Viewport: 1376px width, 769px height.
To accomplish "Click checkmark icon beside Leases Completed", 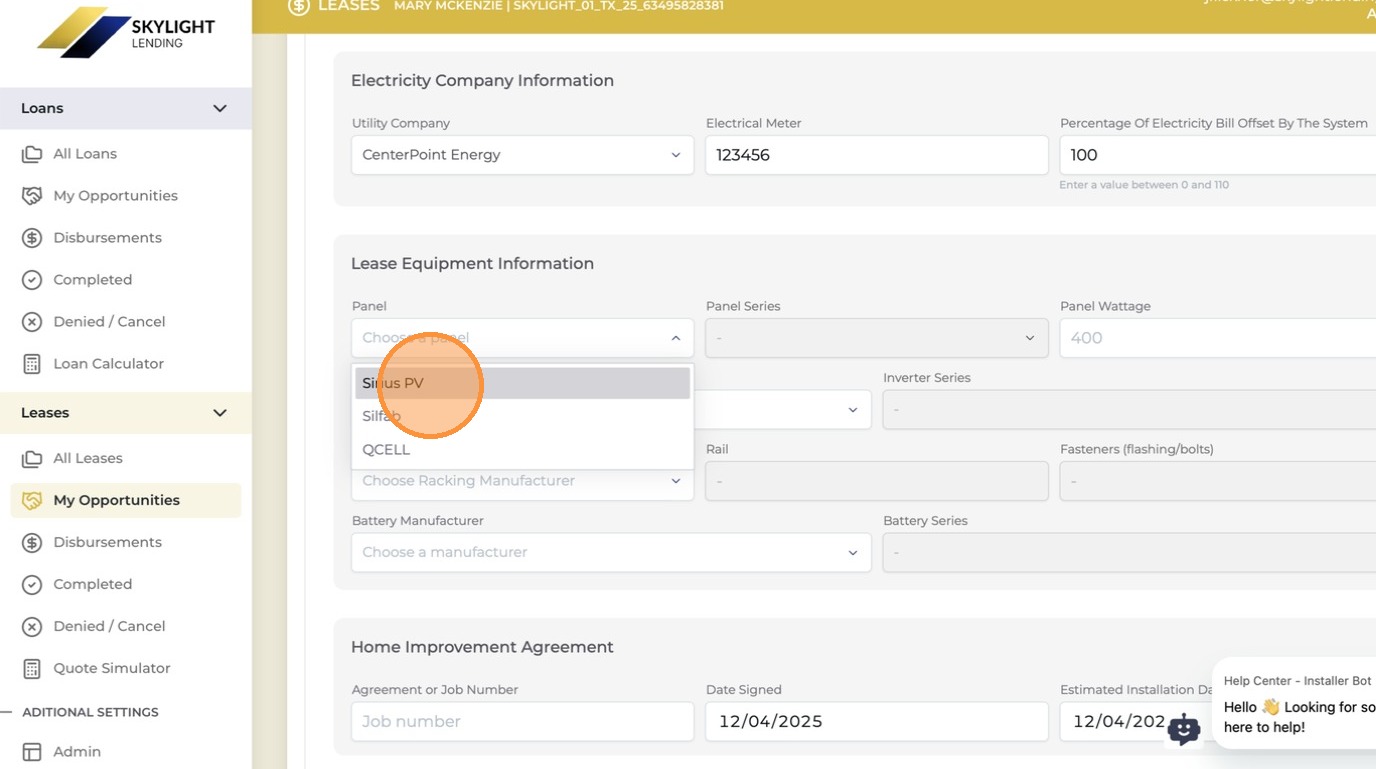I will click(x=32, y=584).
